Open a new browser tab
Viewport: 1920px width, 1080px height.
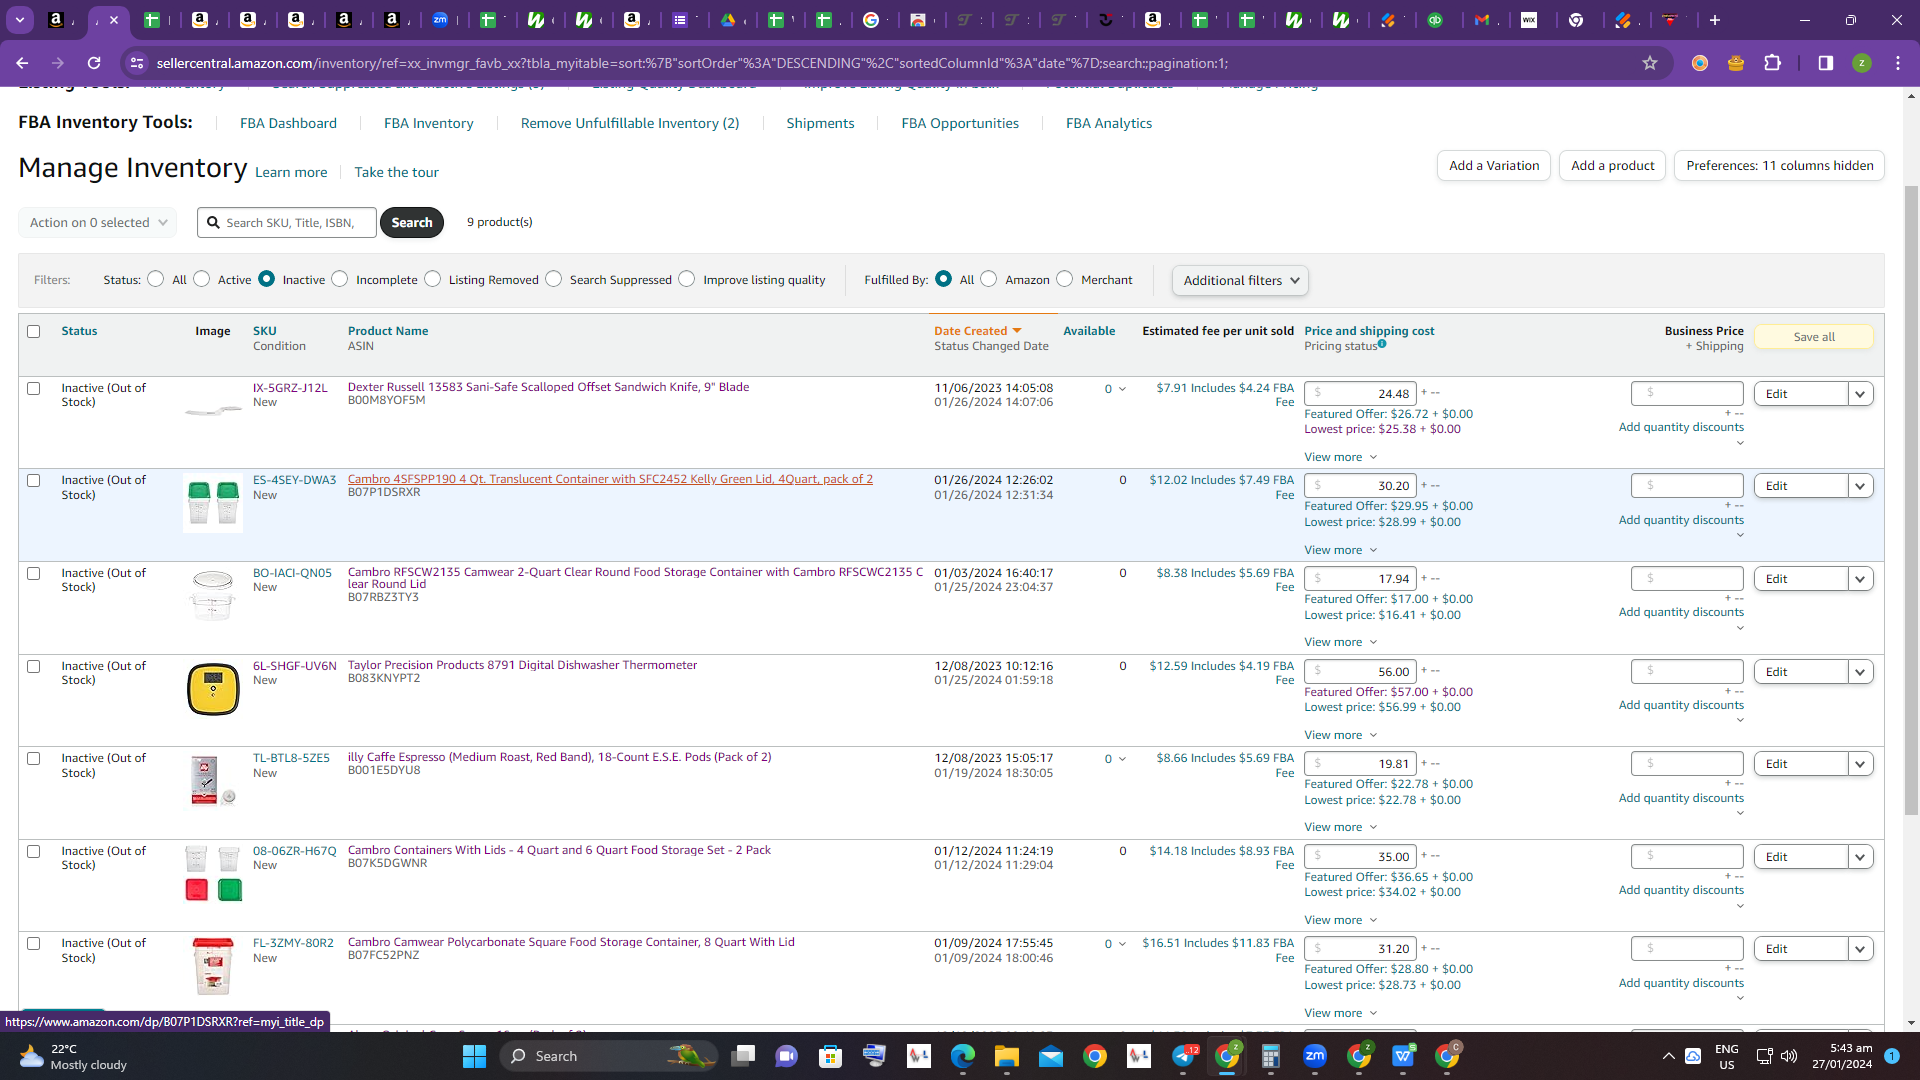pos(1715,20)
